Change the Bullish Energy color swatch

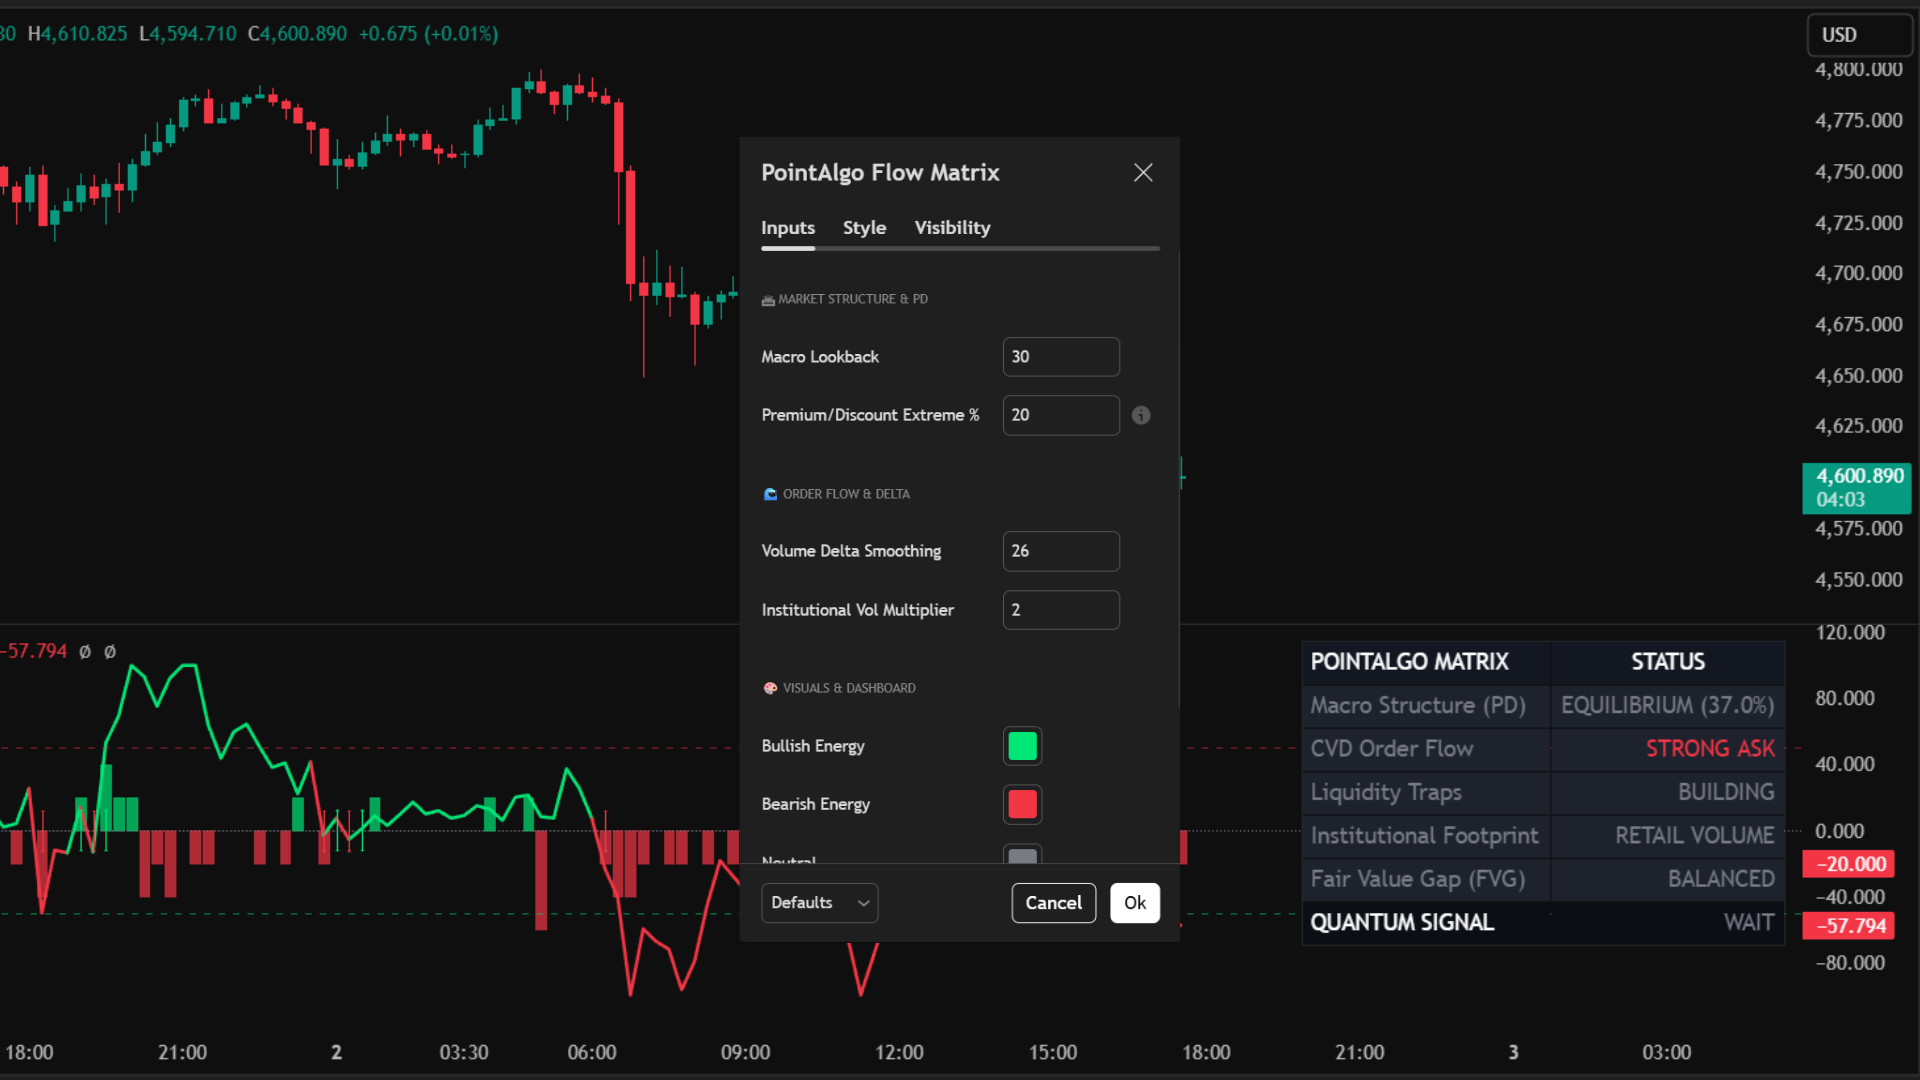[x=1021, y=745]
